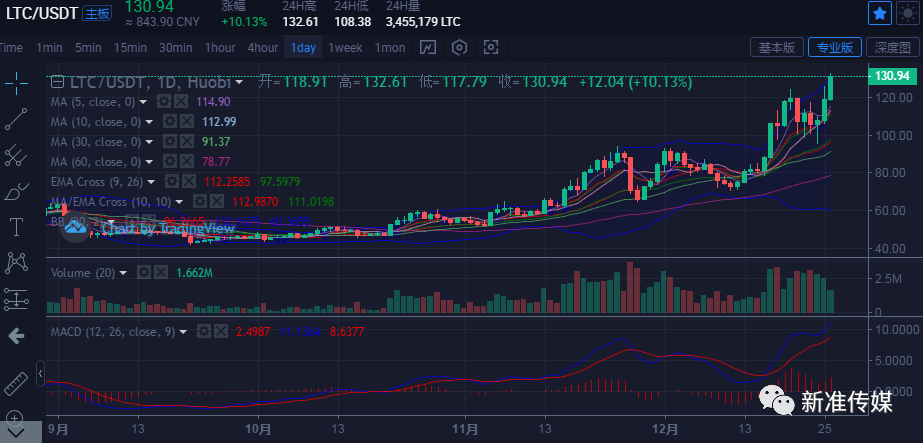Expand MA (10, close, 0) dropdown arrow
Viewport: 923px width, 443px height.
(149, 122)
